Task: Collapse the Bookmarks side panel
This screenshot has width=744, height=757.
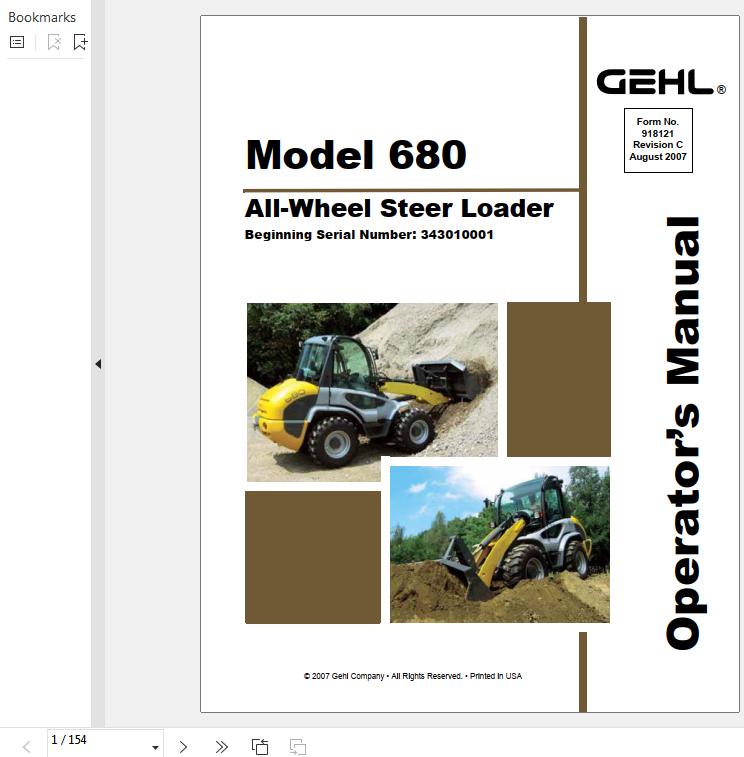Action: [98, 364]
